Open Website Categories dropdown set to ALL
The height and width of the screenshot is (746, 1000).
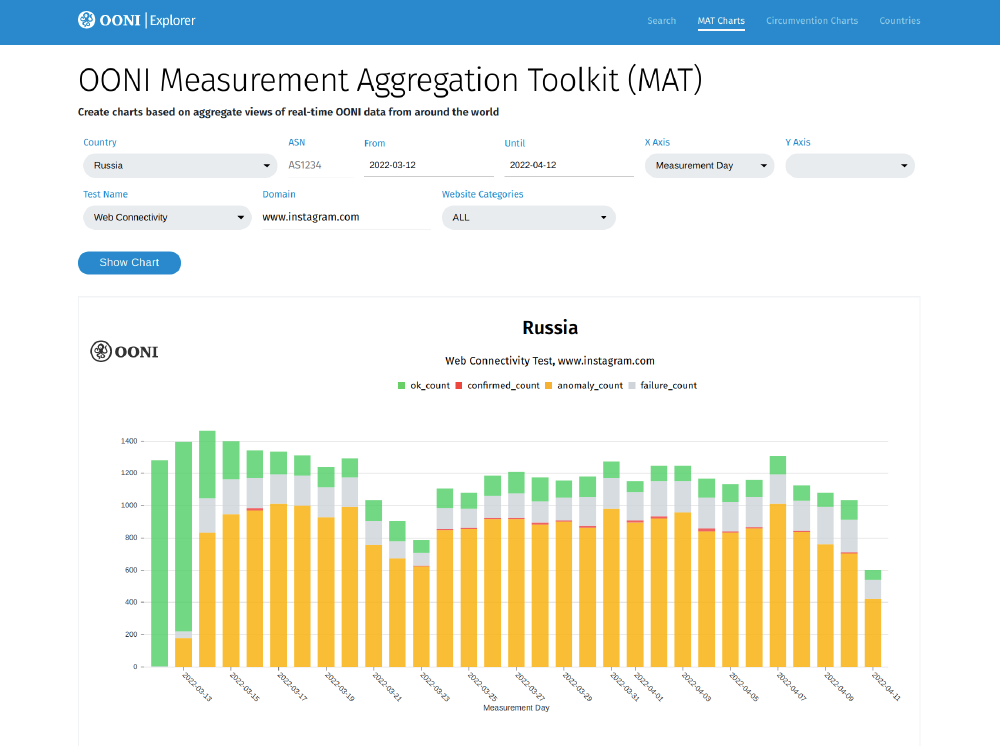pos(528,217)
